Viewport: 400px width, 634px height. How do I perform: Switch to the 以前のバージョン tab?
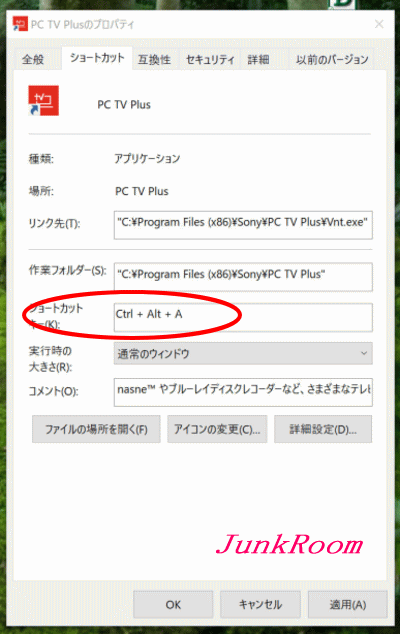coord(332,60)
